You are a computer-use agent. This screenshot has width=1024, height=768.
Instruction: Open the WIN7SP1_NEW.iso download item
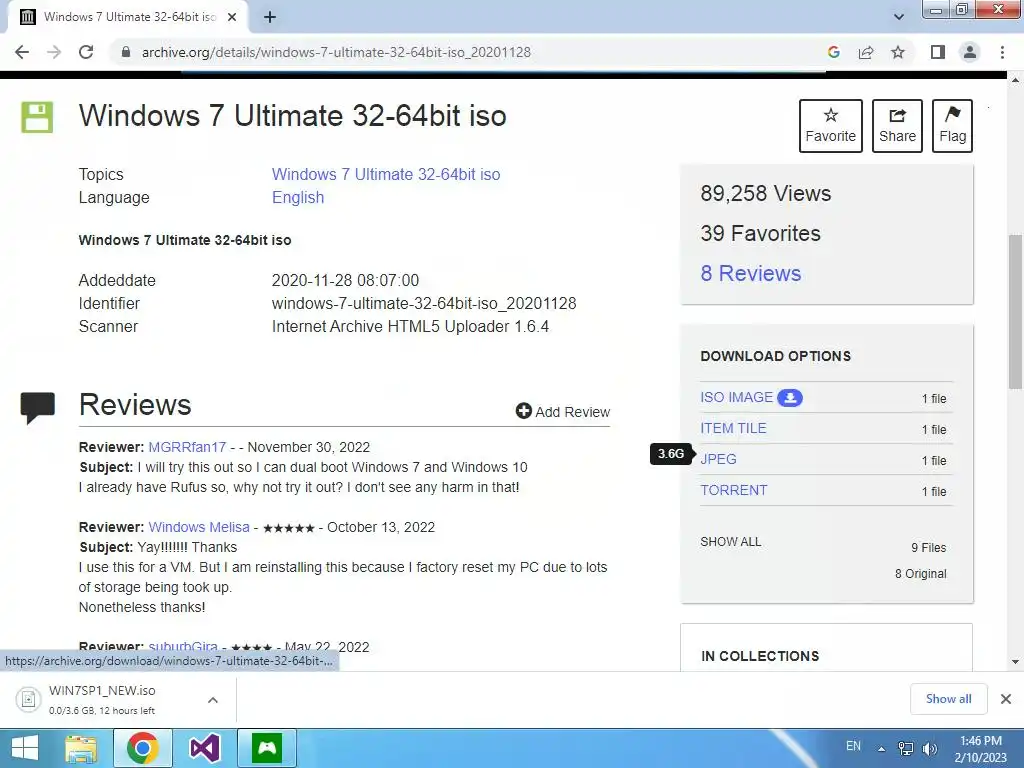coord(102,699)
